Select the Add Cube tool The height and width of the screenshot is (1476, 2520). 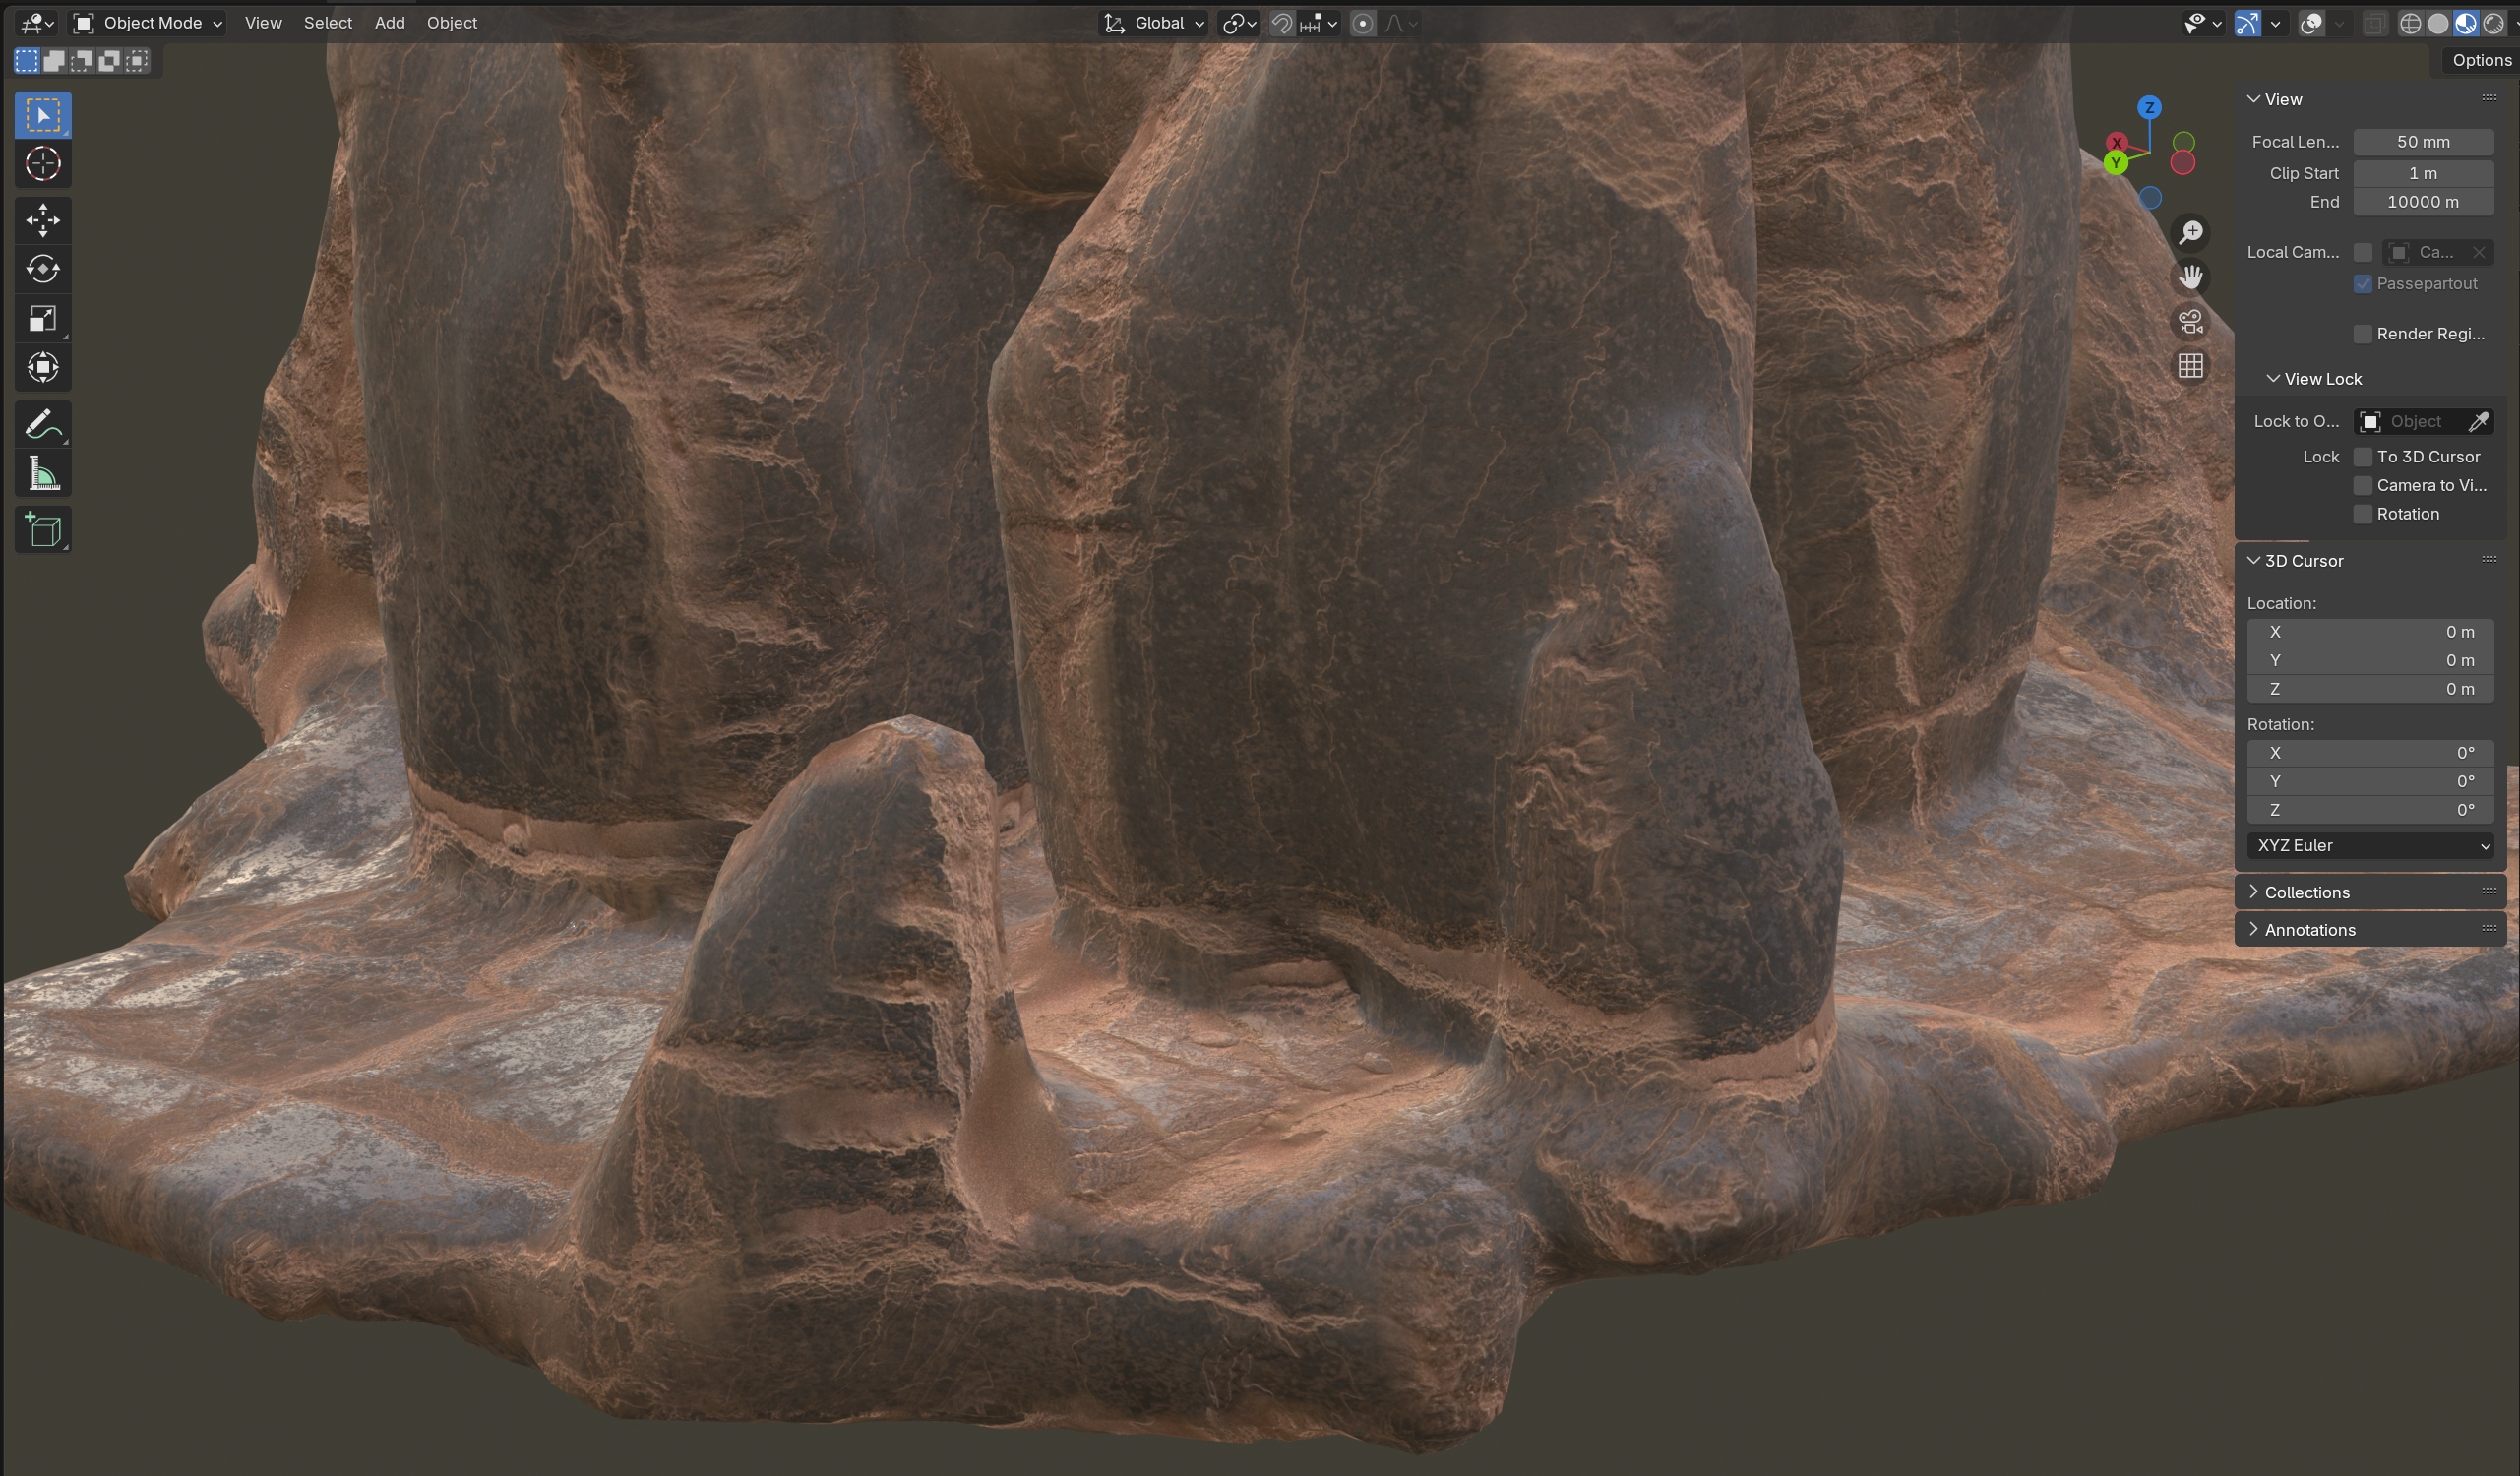tap(42, 530)
